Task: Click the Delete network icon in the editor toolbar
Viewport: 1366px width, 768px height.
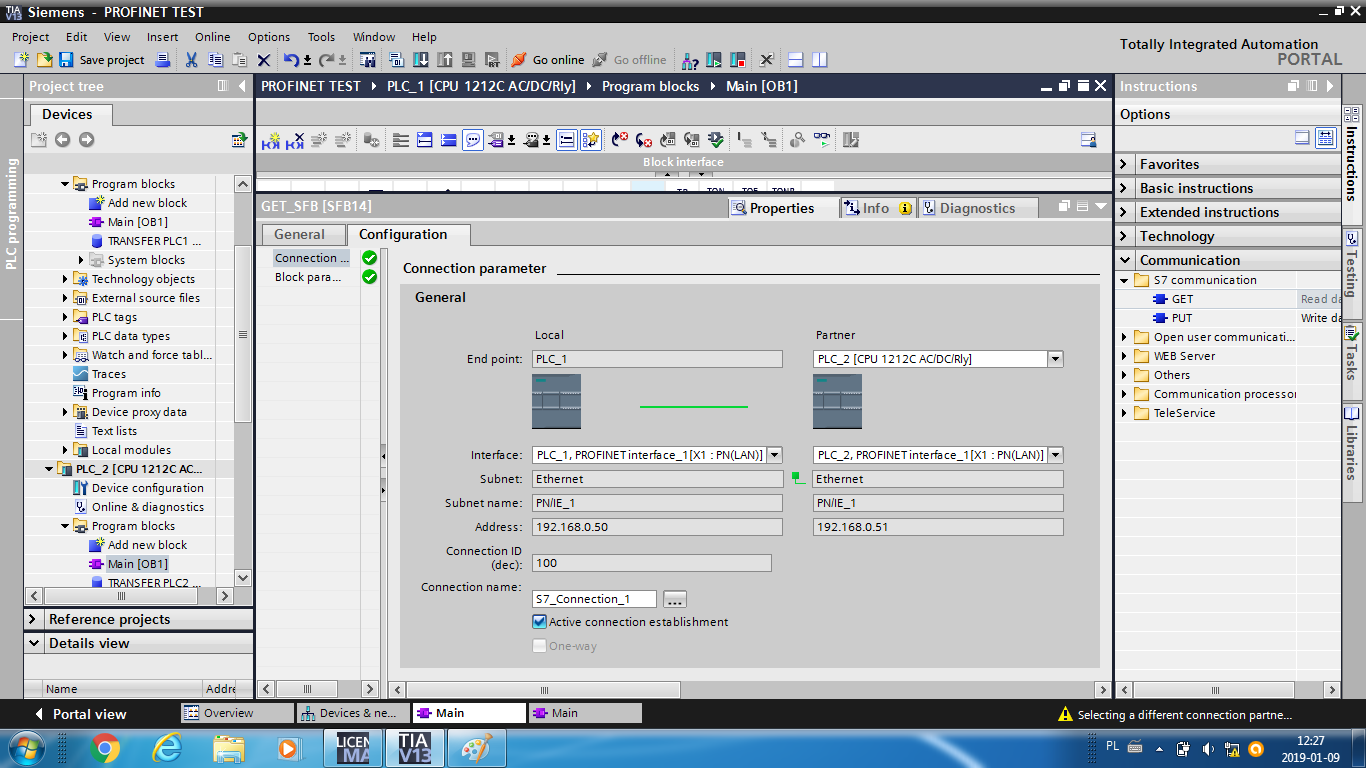Action: click(295, 140)
